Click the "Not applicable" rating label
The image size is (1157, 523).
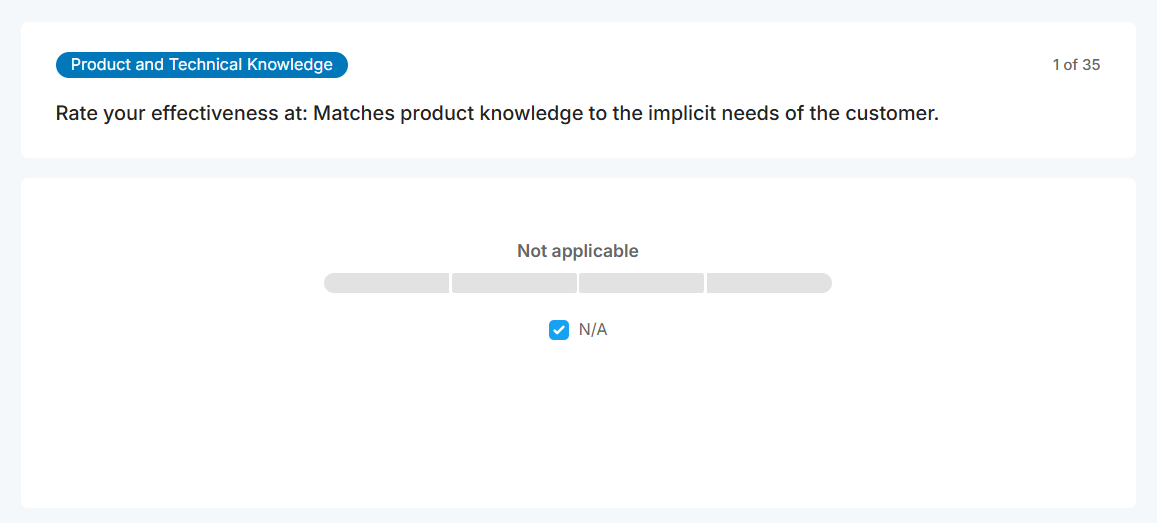[577, 251]
